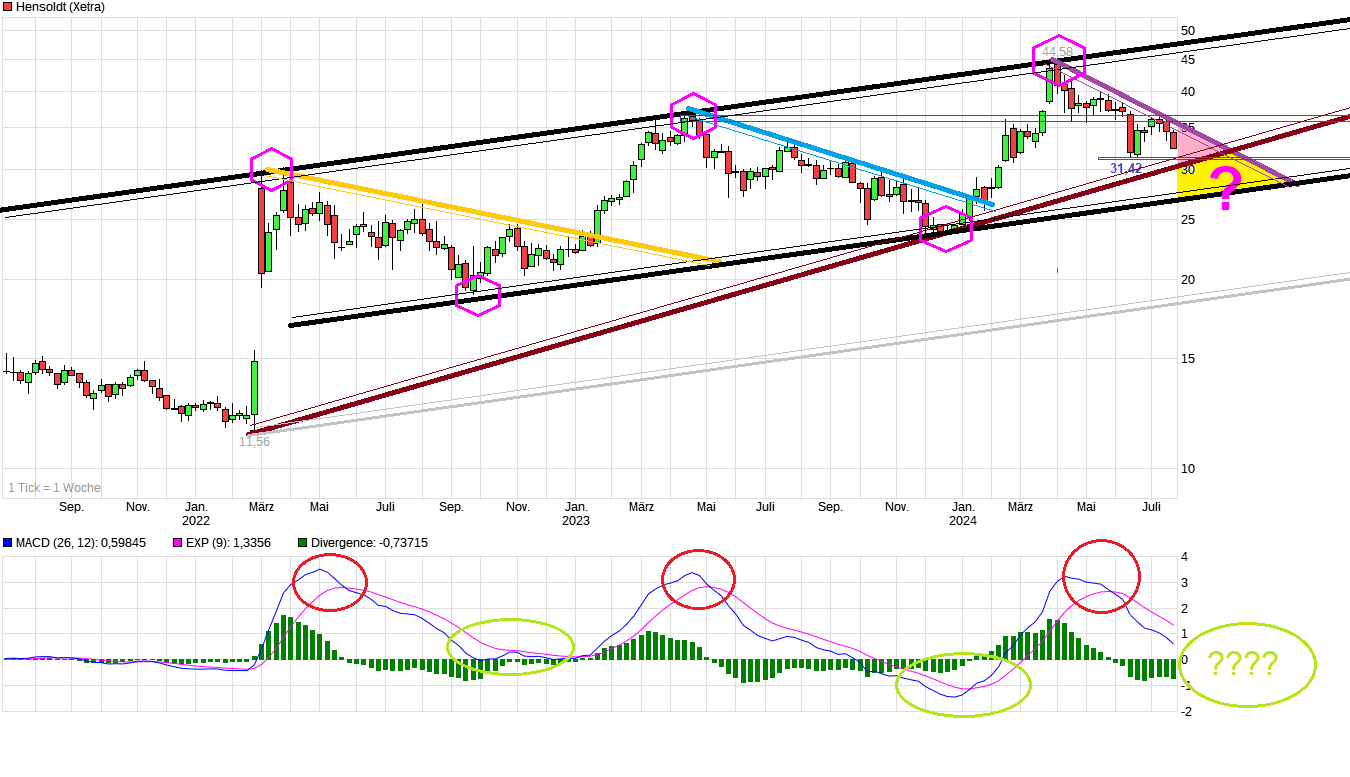Image resolution: width=1350 pixels, height=777 pixels.
Task: Click the magenta hexagon at the März 2022 spike
Action: (x=271, y=170)
